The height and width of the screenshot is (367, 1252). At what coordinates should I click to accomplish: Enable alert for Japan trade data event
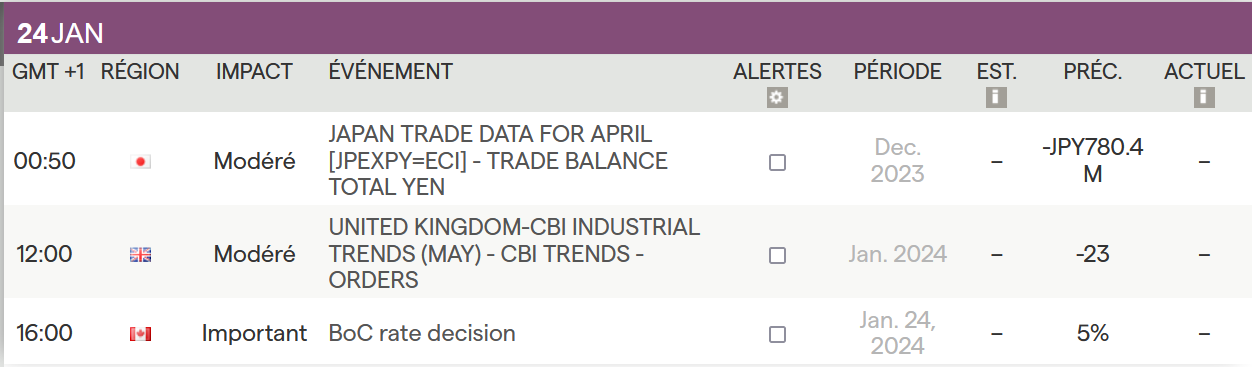click(777, 162)
